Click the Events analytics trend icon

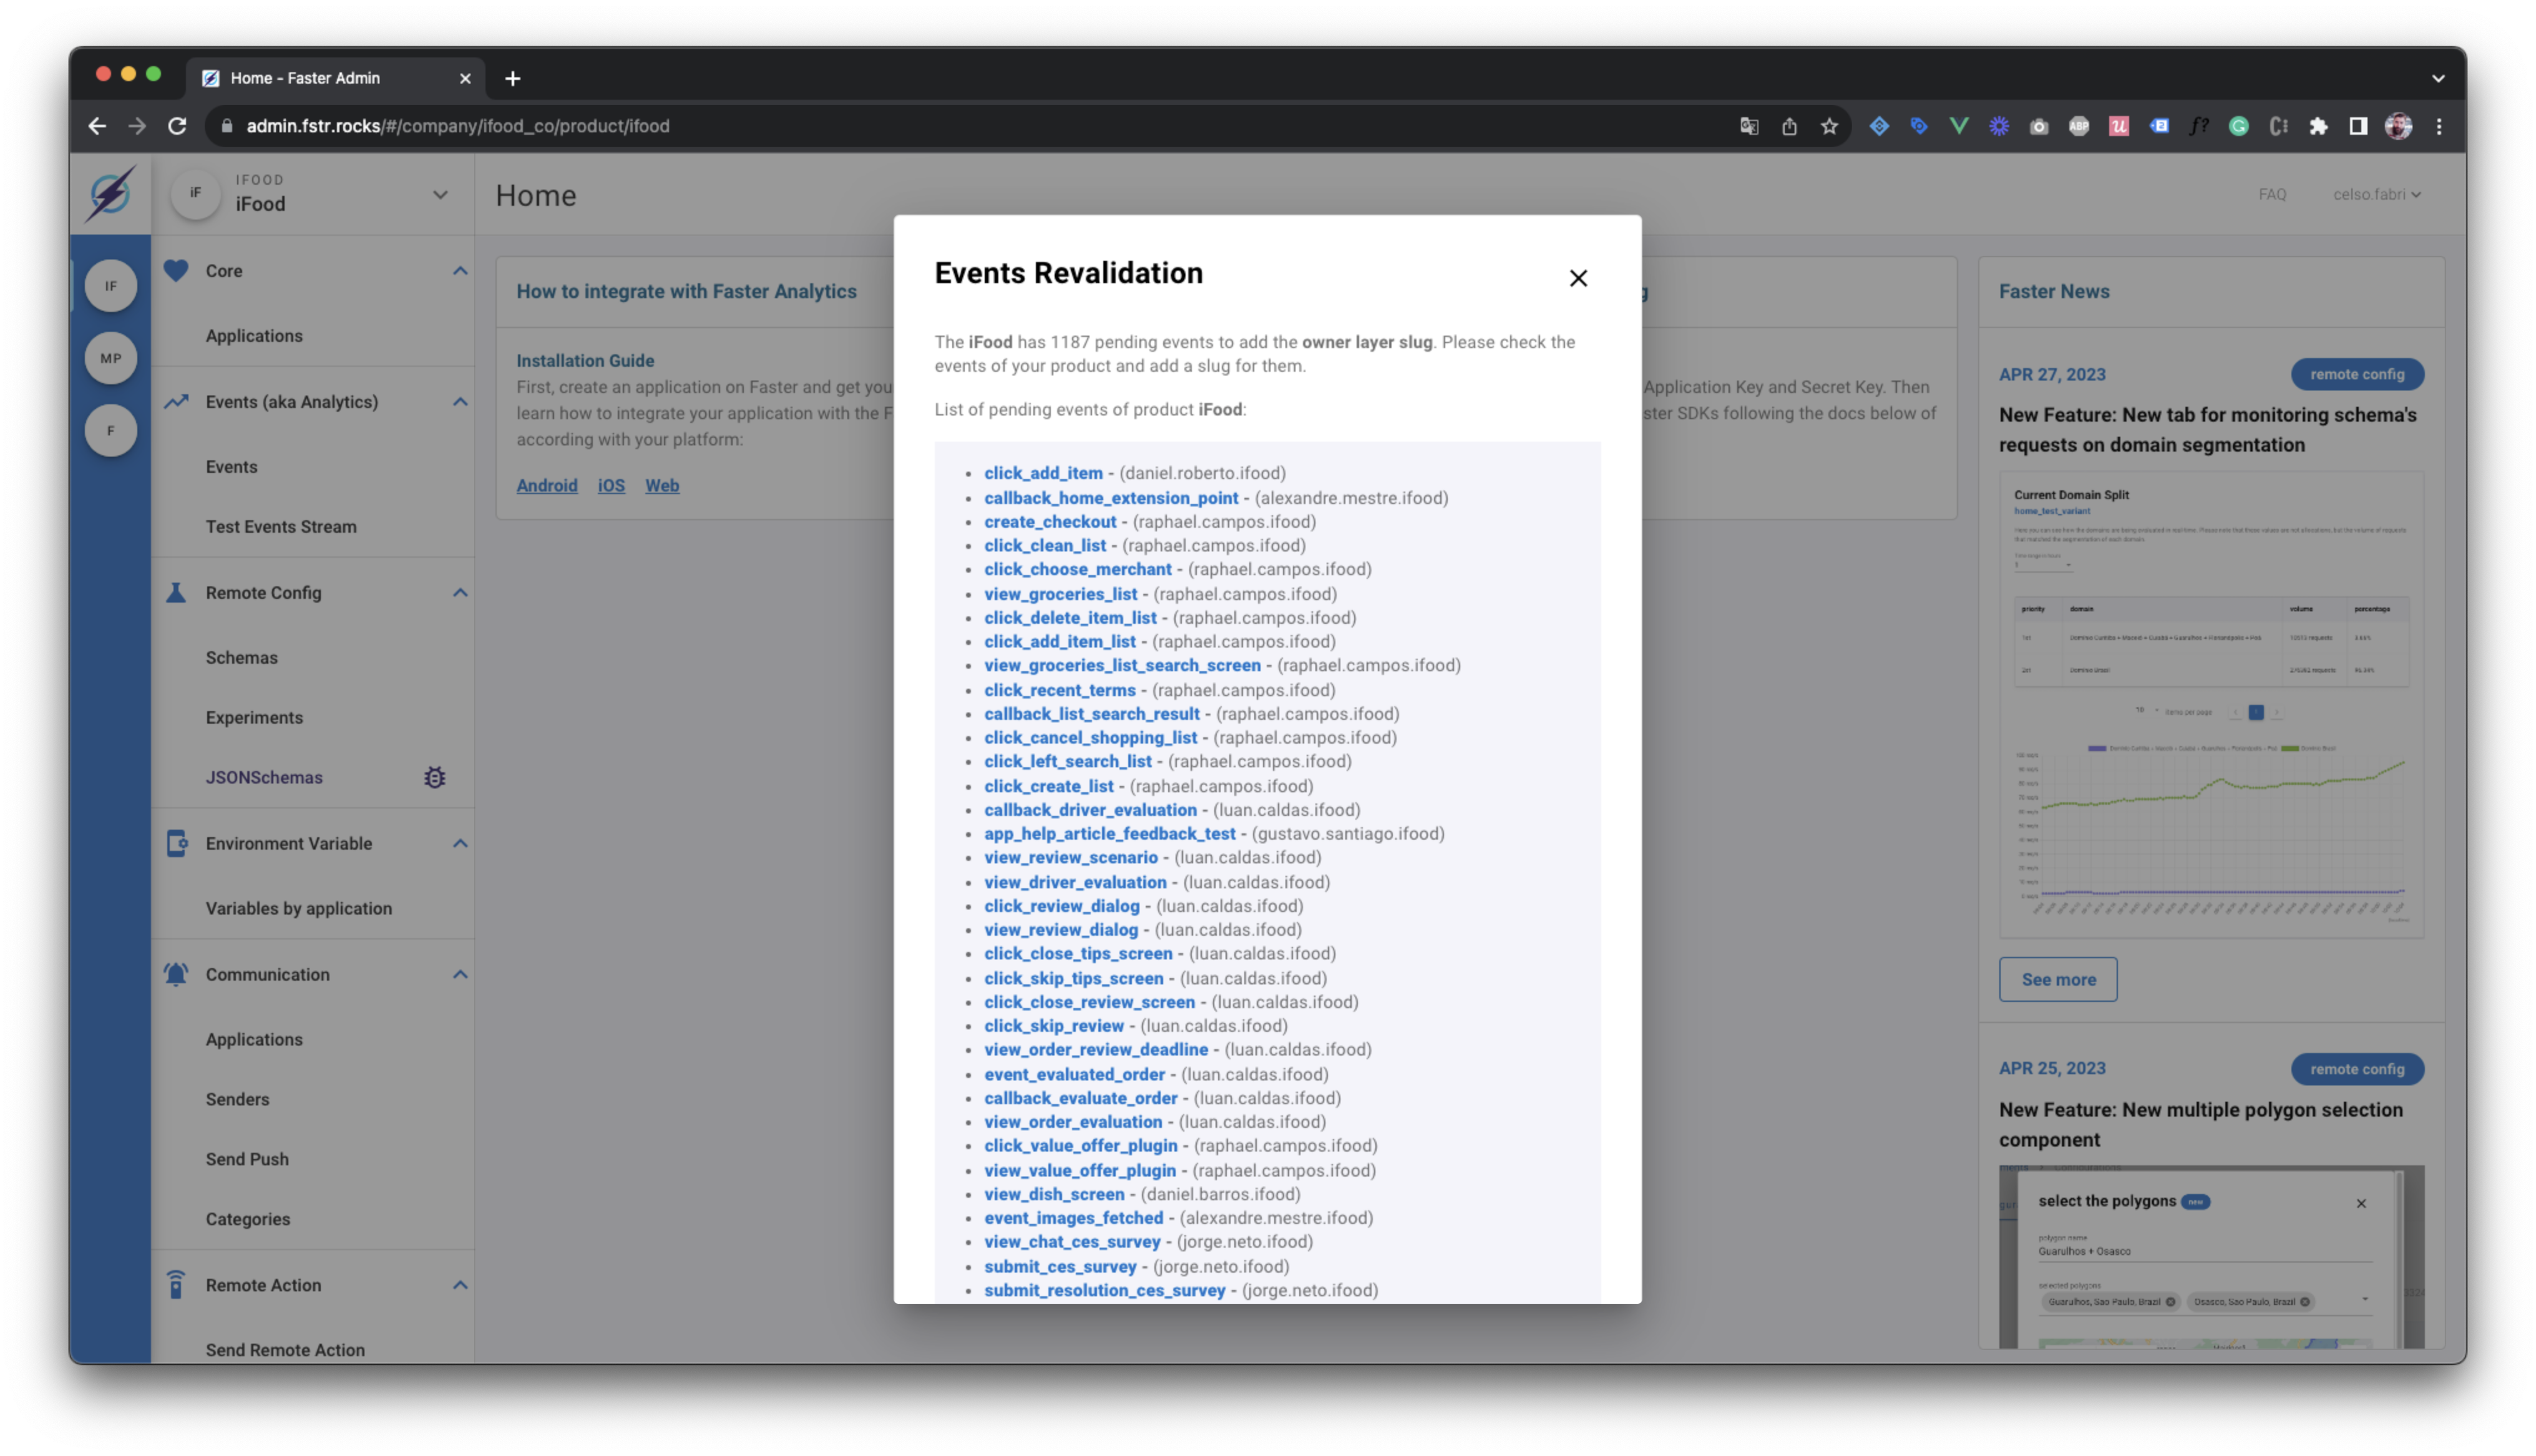(x=176, y=402)
